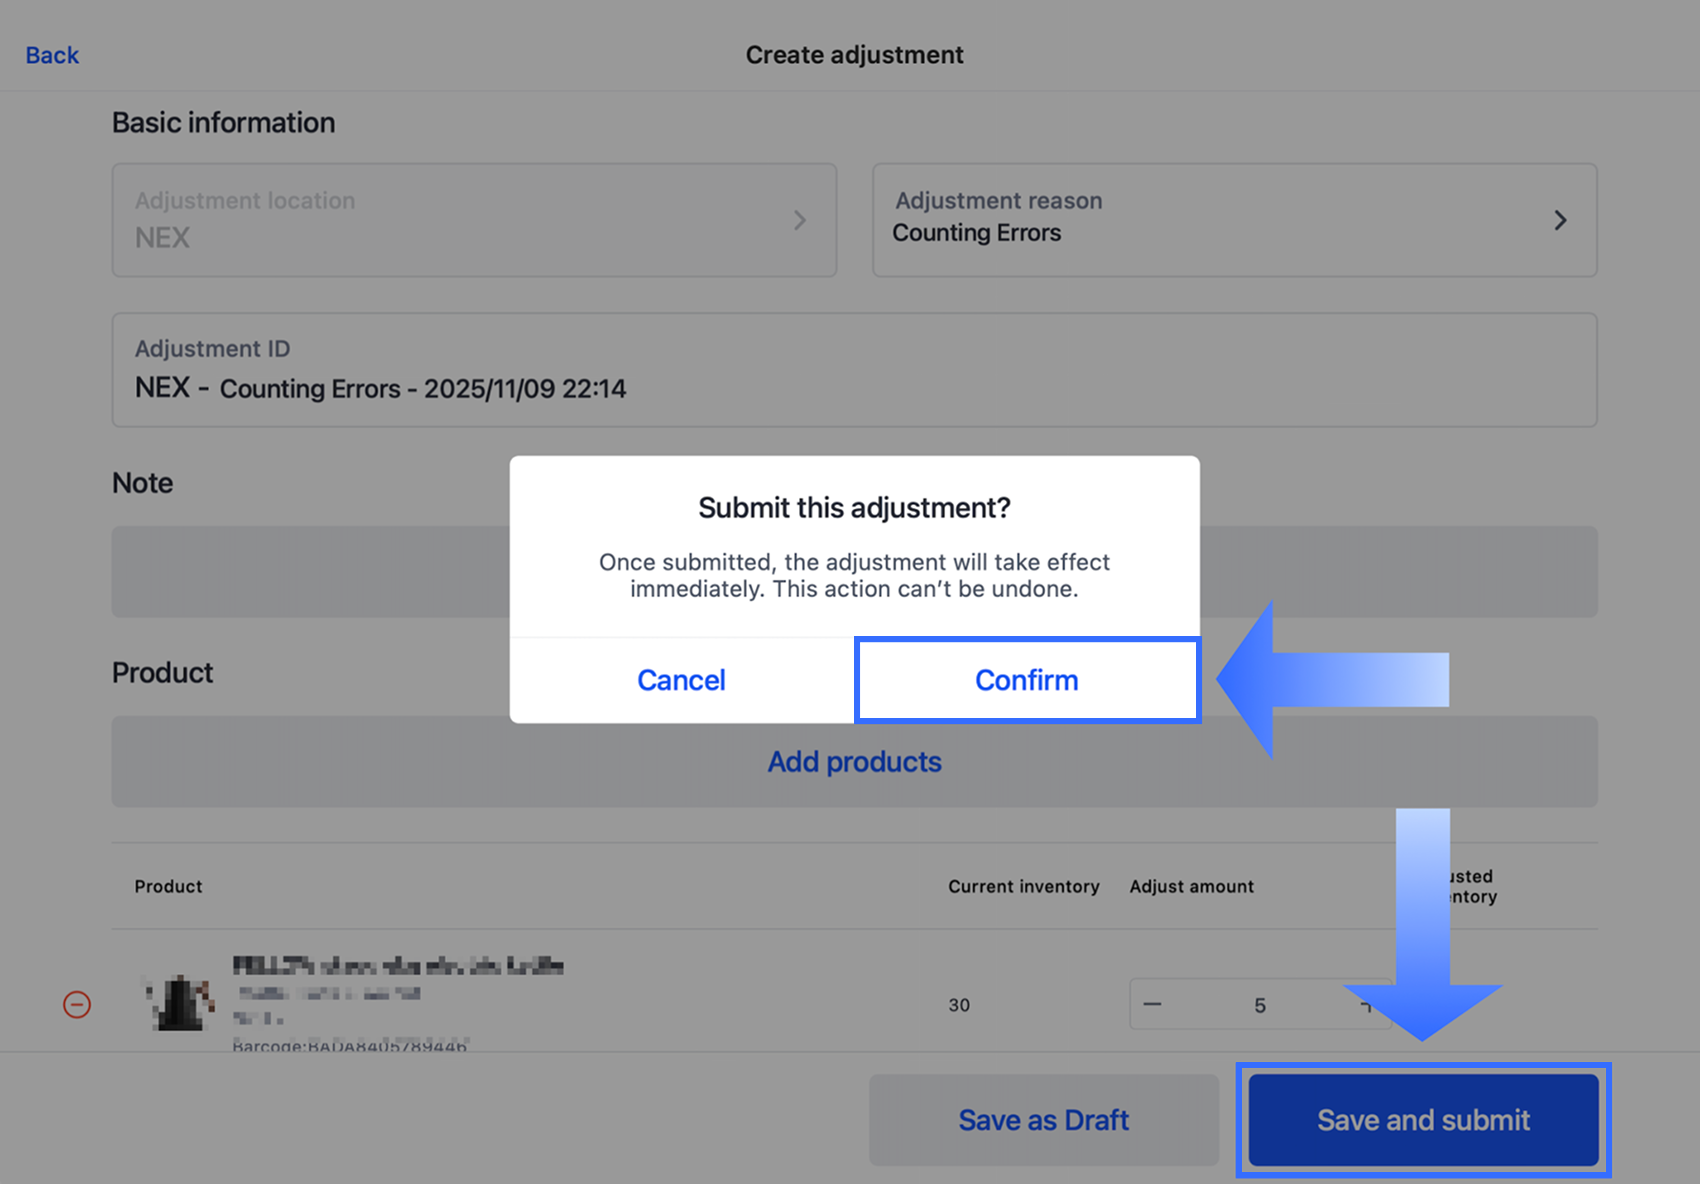The width and height of the screenshot is (1700, 1184).
Task: Expand the Adjustment location chevron
Action: [799, 220]
